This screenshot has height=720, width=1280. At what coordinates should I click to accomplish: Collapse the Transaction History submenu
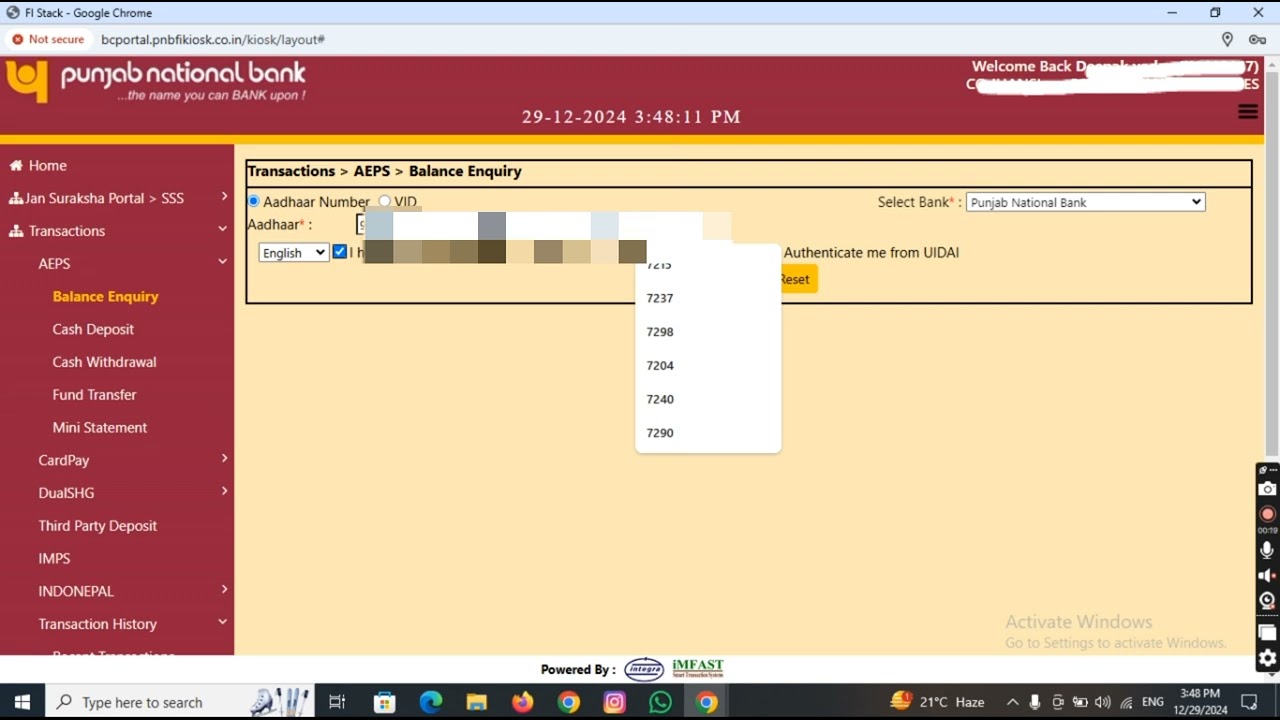(x=117, y=624)
